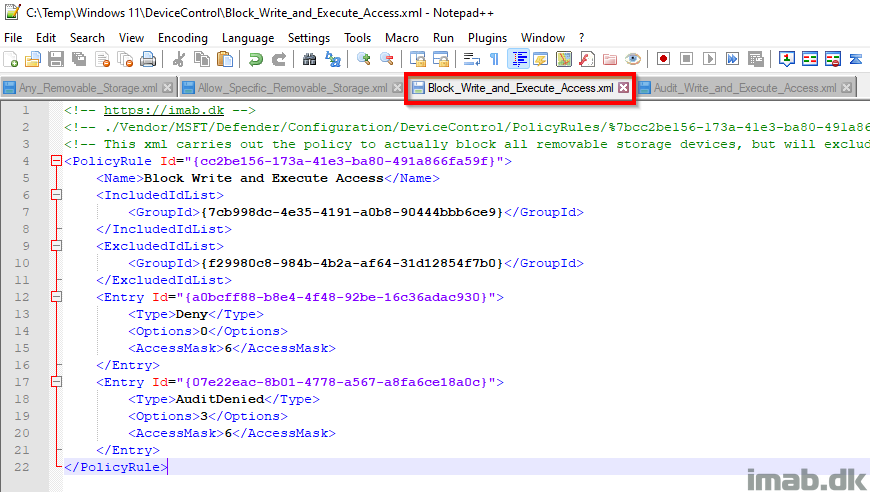Save current recorded macro icon
This screenshot has height=492, width=870.
click(x=756, y=59)
